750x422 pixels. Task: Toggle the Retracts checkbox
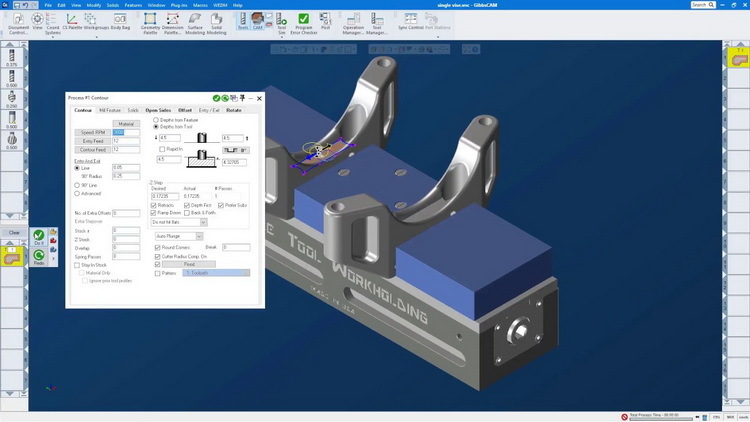[x=153, y=204]
